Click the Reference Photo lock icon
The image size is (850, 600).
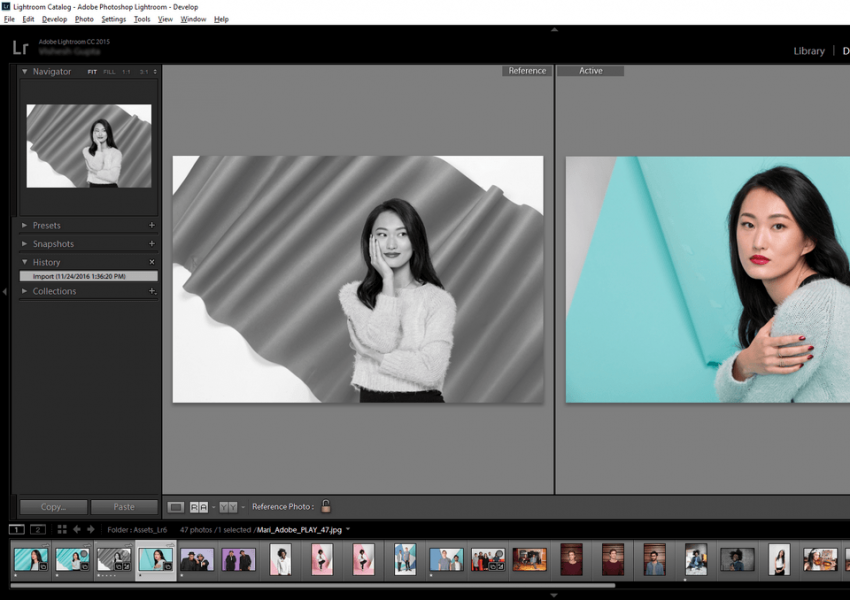click(326, 507)
